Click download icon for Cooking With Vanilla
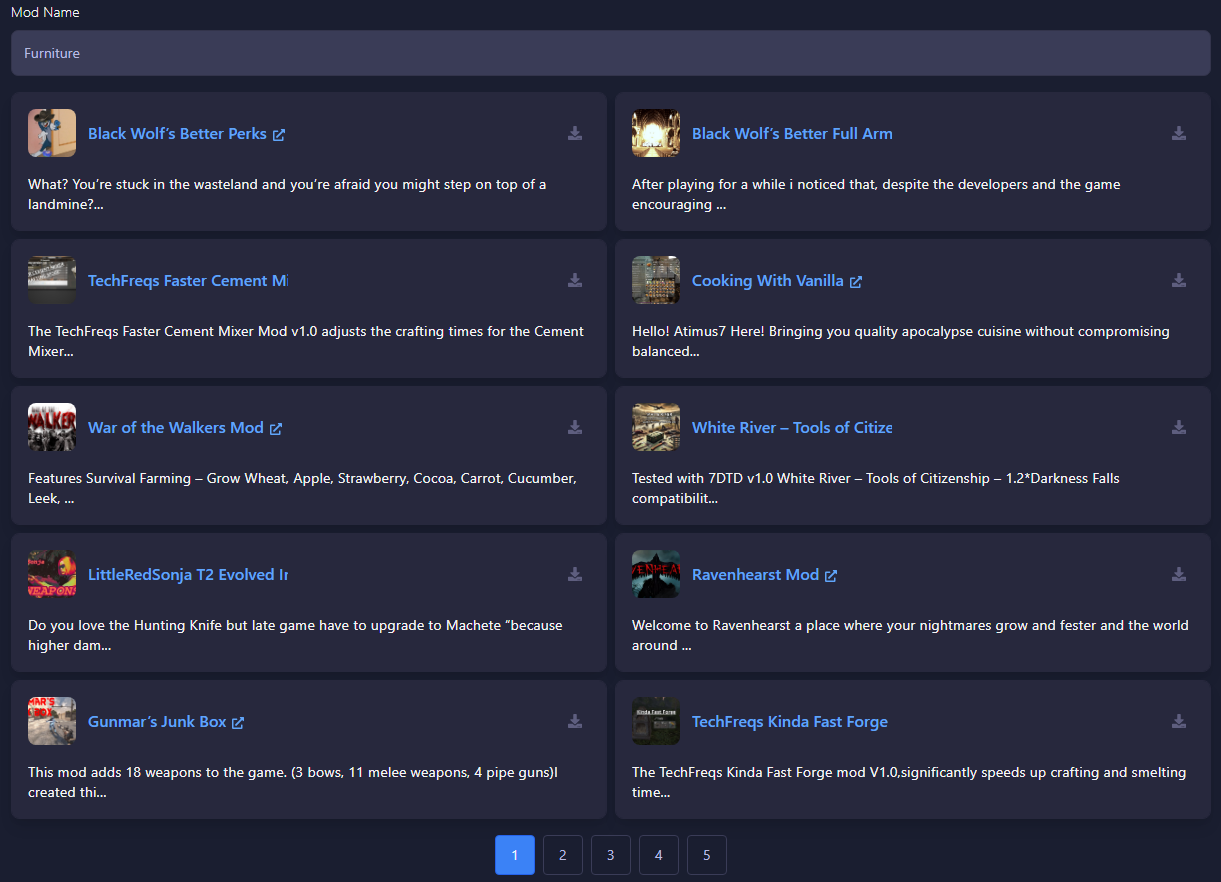This screenshot has height=882, width=1221. pos(1179,280)
